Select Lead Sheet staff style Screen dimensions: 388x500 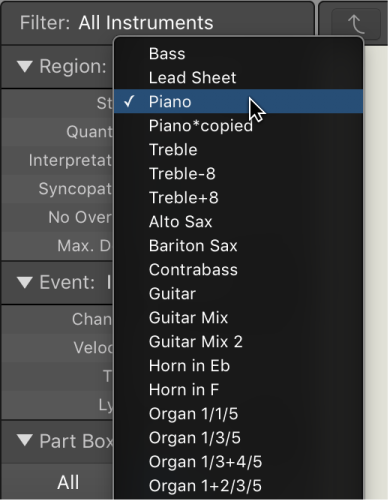pyautogui.click(x=238, y=78)
